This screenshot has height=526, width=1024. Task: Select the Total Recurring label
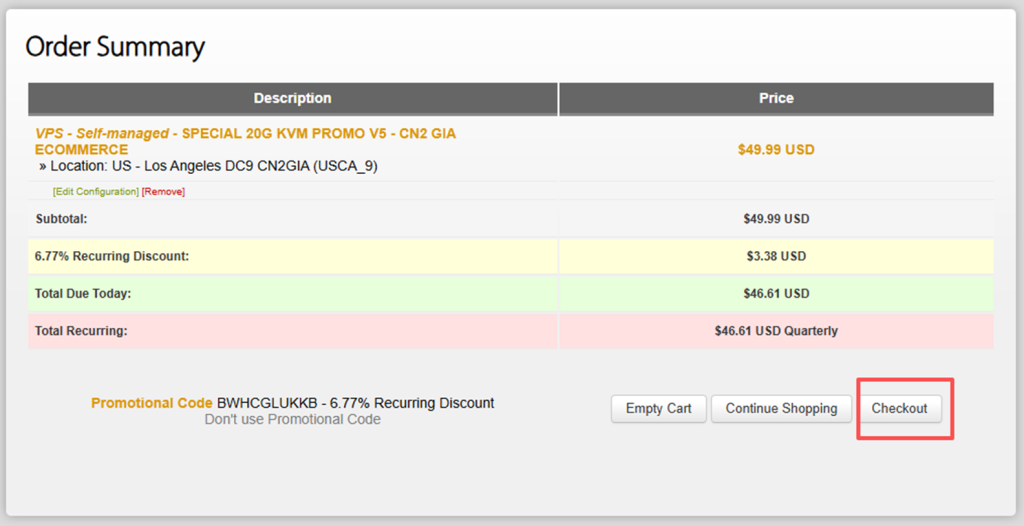click(x=81, y=331)
